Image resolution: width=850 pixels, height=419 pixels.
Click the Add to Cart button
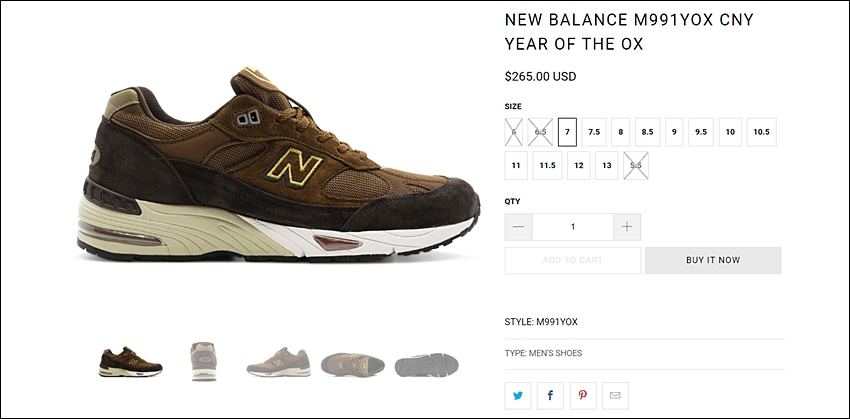pos(572,260)
